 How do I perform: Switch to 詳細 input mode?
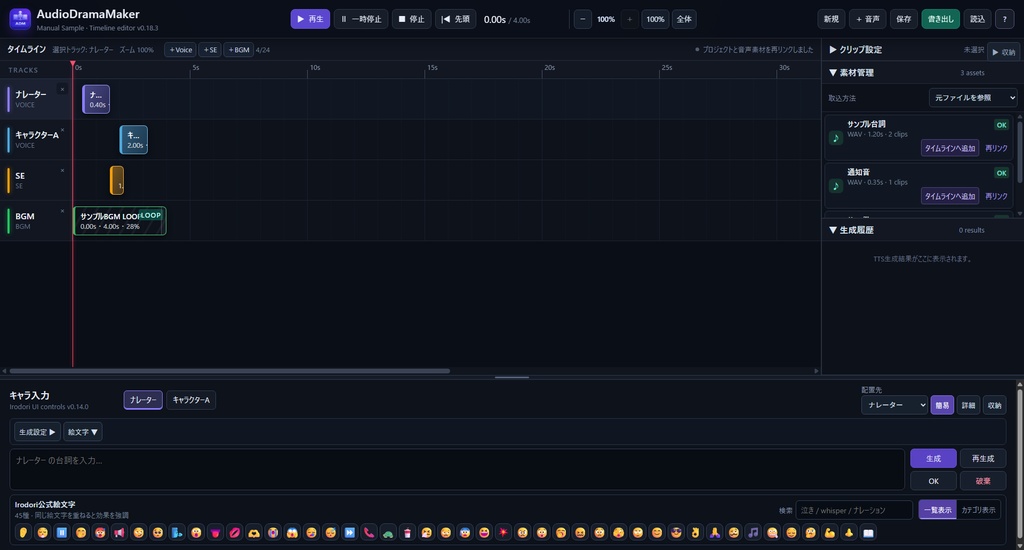(x=968, y=405)
